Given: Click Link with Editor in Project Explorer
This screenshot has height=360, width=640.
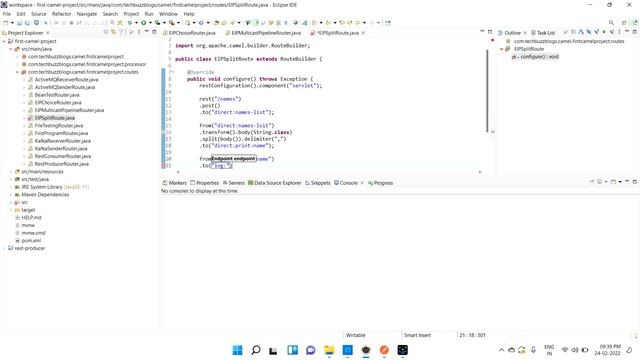Looking at the screenshot, I should tap(113, 32).
